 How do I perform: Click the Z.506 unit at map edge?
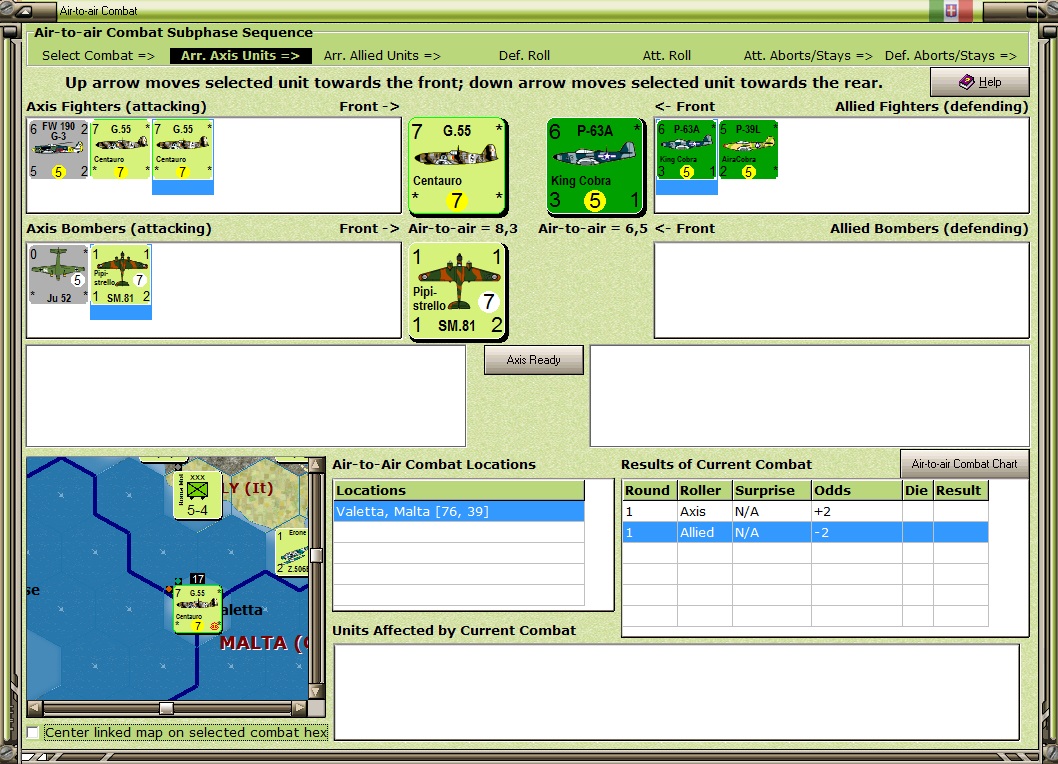(x=291, y=551)
